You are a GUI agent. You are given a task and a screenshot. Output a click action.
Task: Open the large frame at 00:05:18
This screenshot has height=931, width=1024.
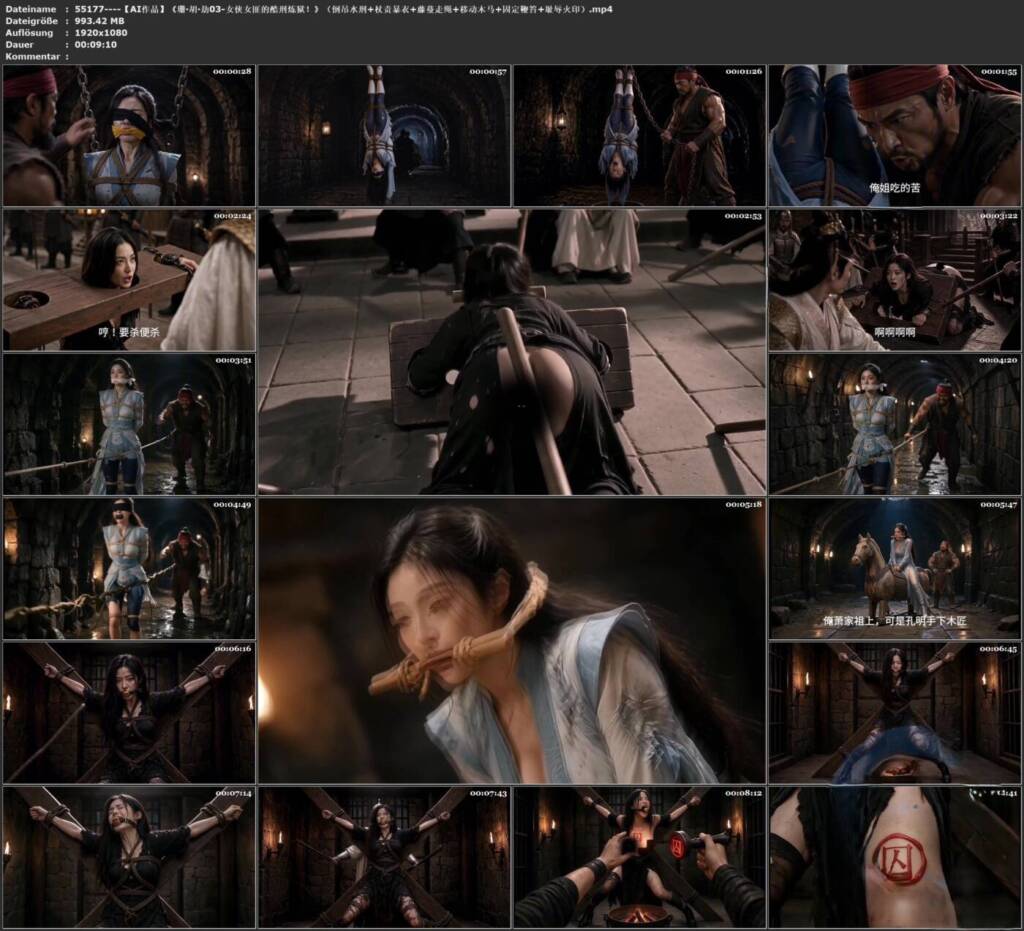512,640
